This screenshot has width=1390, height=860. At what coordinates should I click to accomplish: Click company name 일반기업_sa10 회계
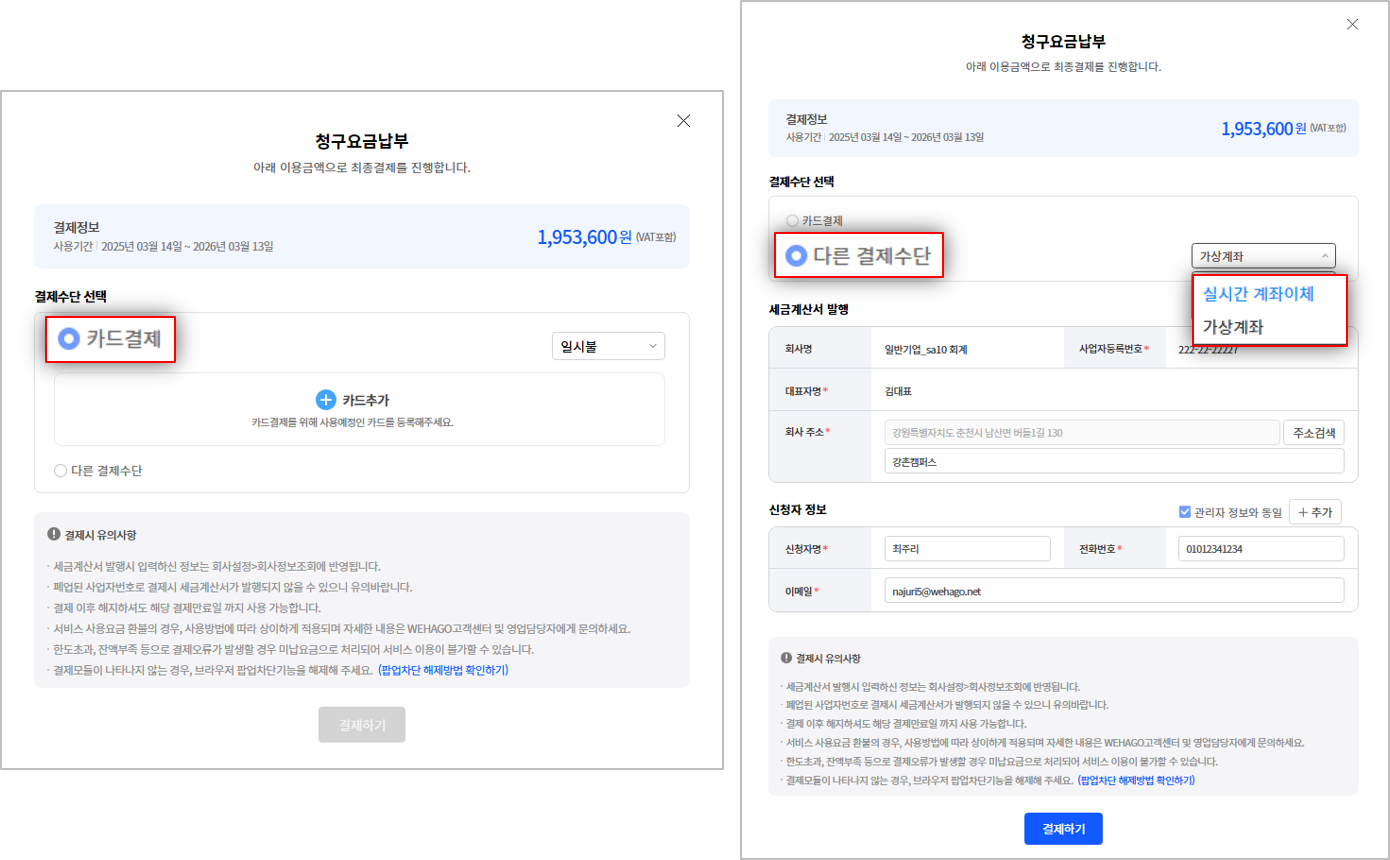(926, 350)
